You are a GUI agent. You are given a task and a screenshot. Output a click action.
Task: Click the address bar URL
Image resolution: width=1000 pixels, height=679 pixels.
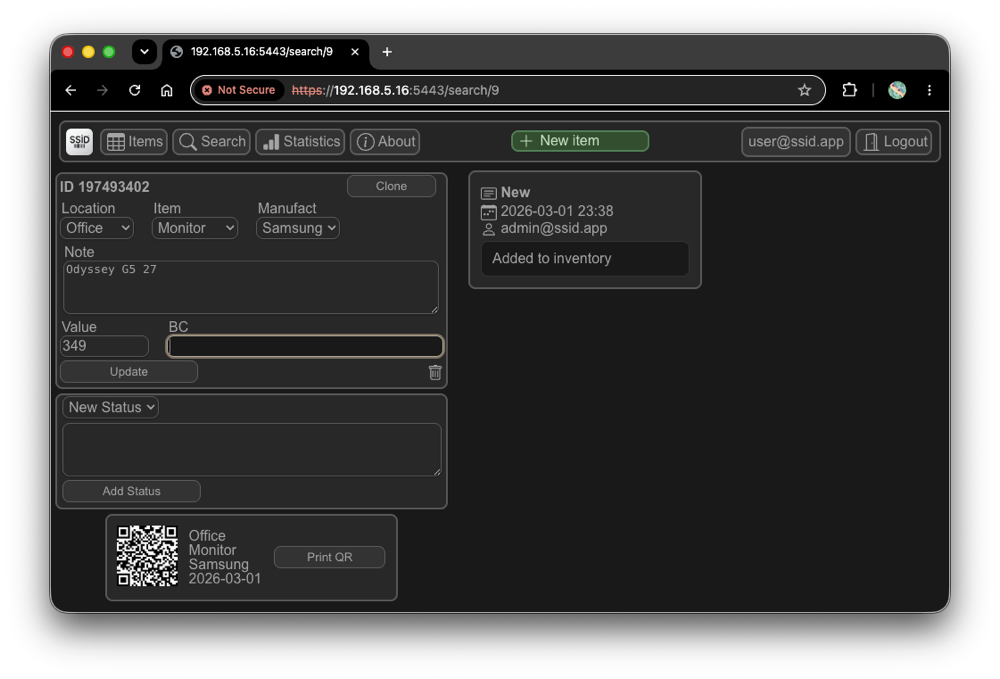395,91
